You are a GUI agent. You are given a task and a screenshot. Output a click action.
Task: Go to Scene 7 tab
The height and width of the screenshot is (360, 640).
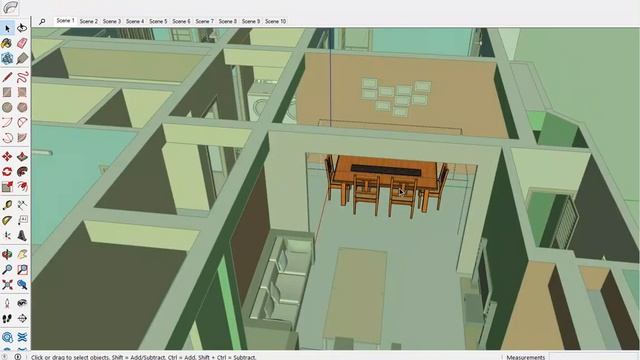coord(205,21)
